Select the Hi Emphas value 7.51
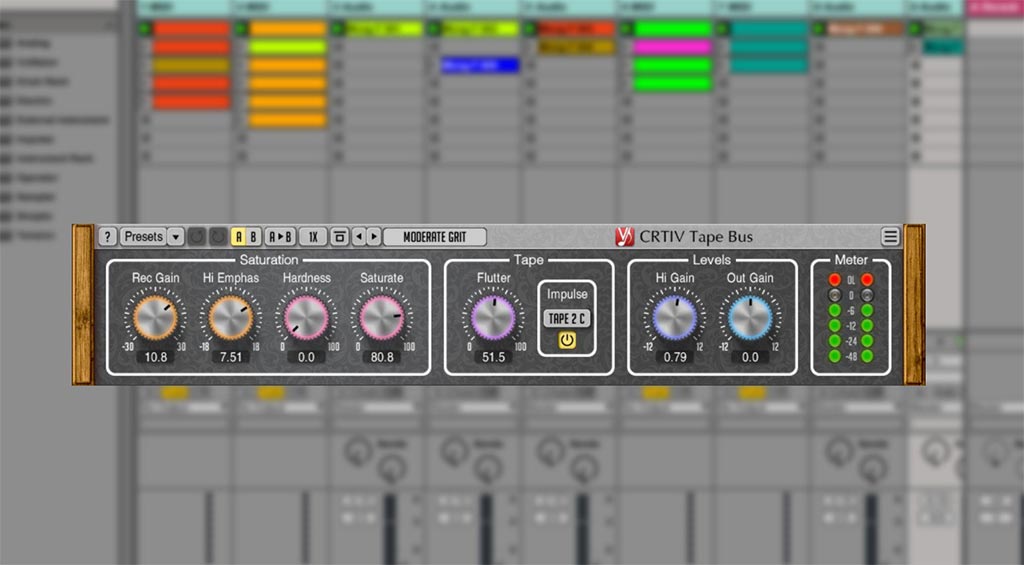Viewport: 1024px width, 565px height. (231, 357)
